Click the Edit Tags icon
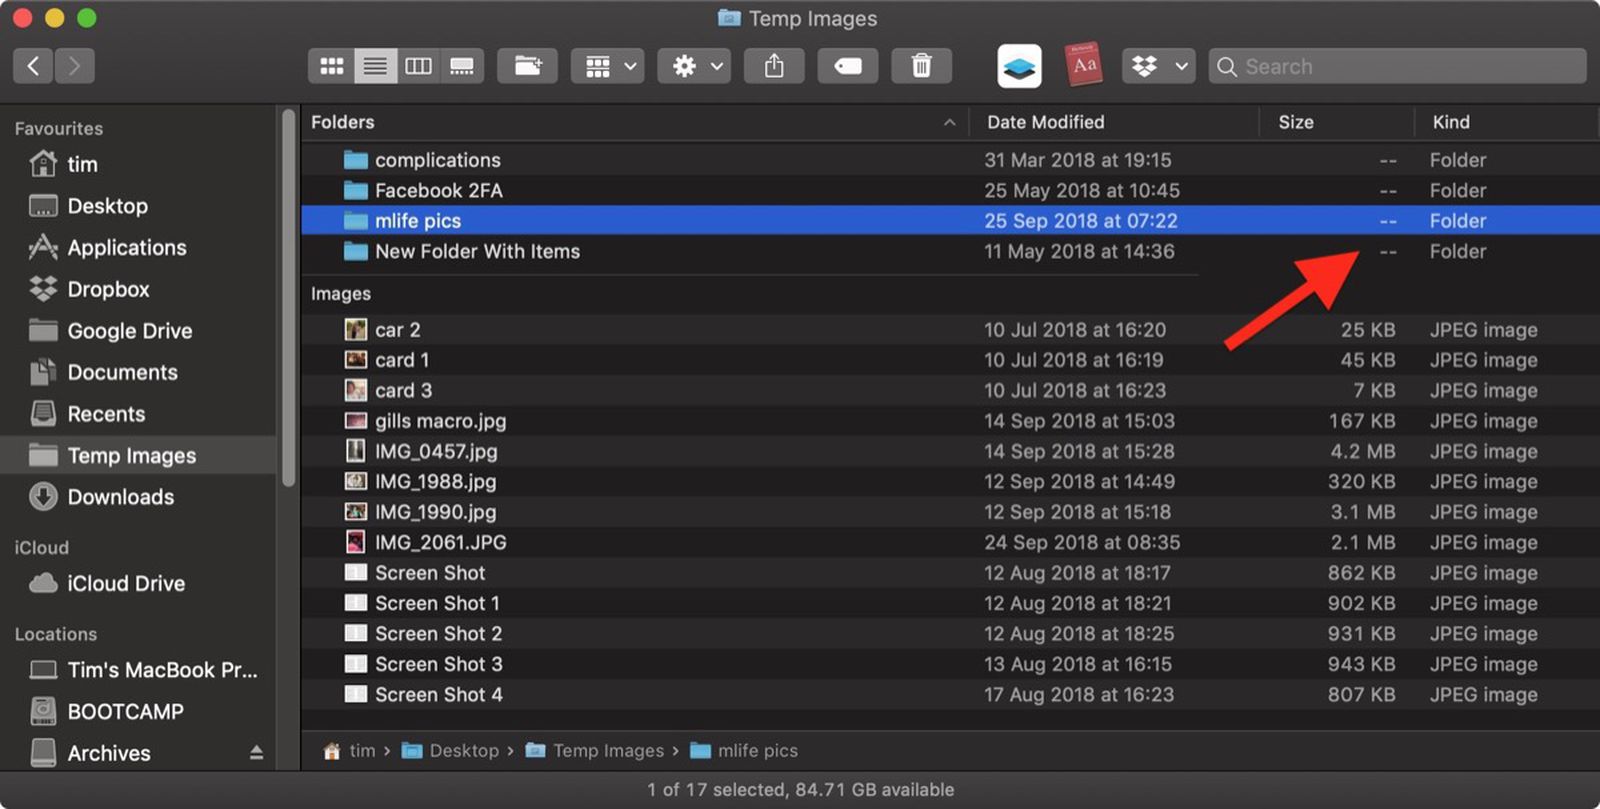 click(x=847, y=67)
